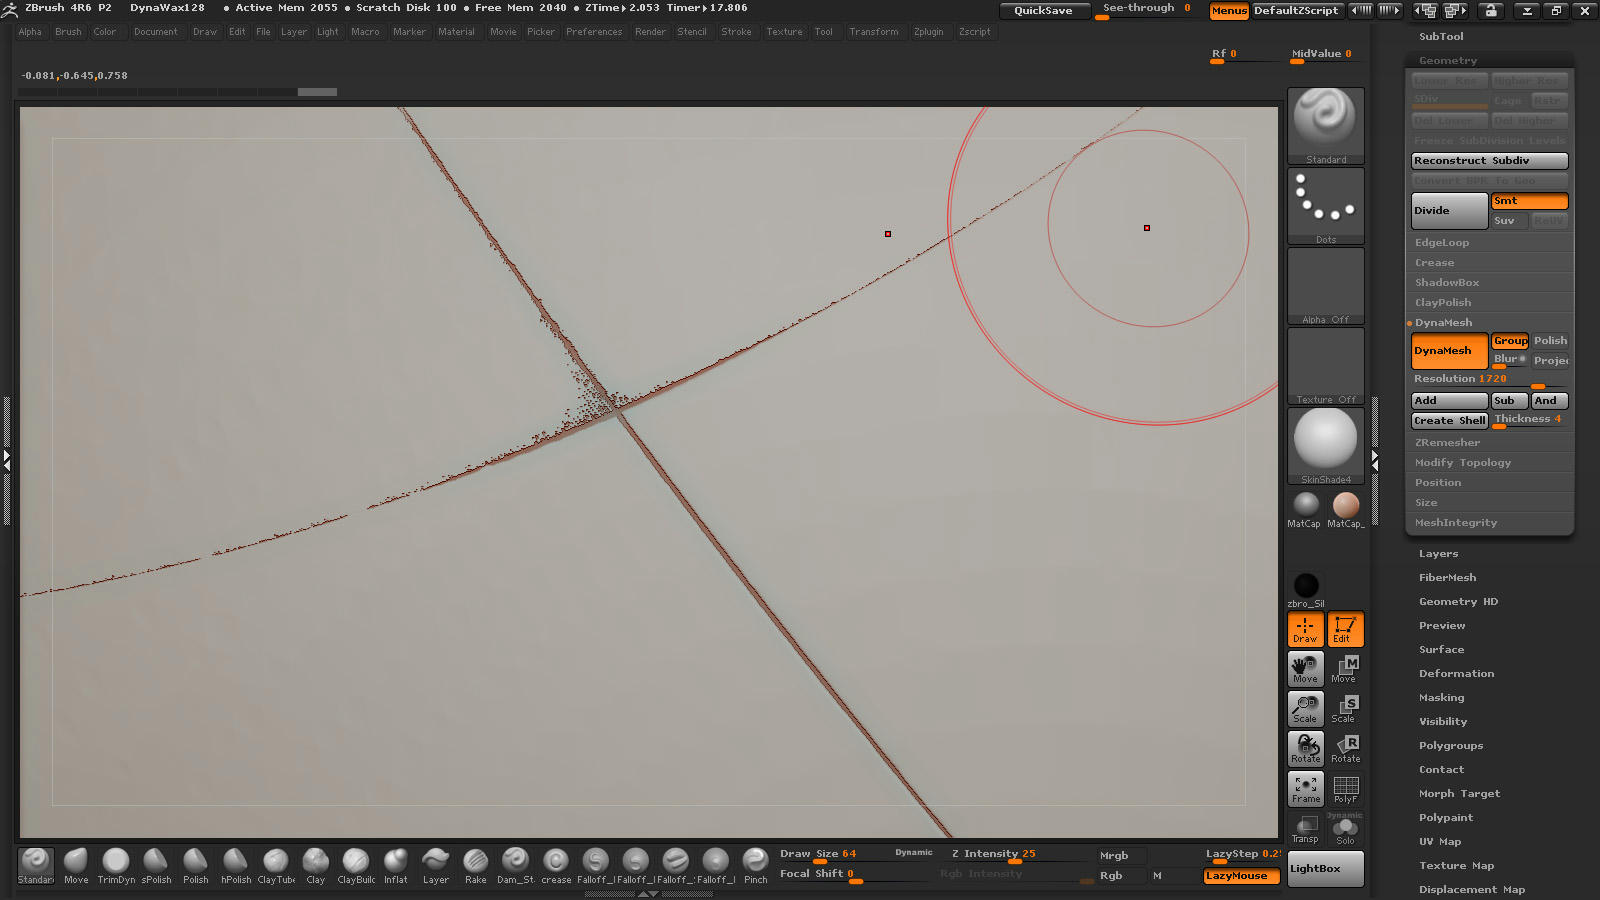Screen dimensions: 1600x900
Task: Activate the Move transform gizmo (M)
Action: (x=1346, y=669)
